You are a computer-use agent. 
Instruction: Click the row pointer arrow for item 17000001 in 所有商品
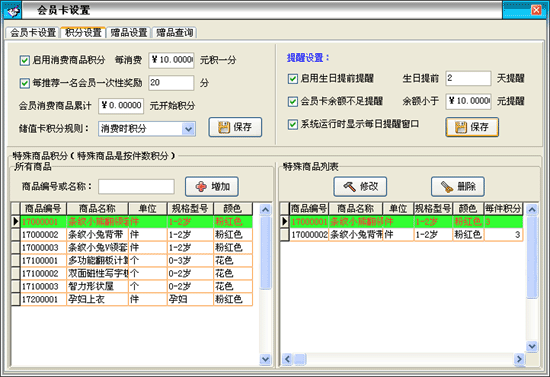click(16, 221)
